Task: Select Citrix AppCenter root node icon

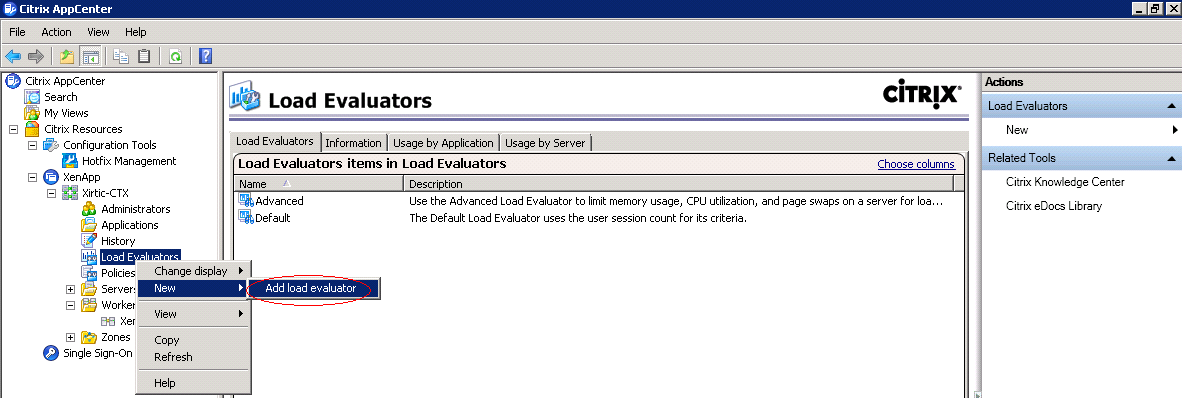Action: [13, 81]
